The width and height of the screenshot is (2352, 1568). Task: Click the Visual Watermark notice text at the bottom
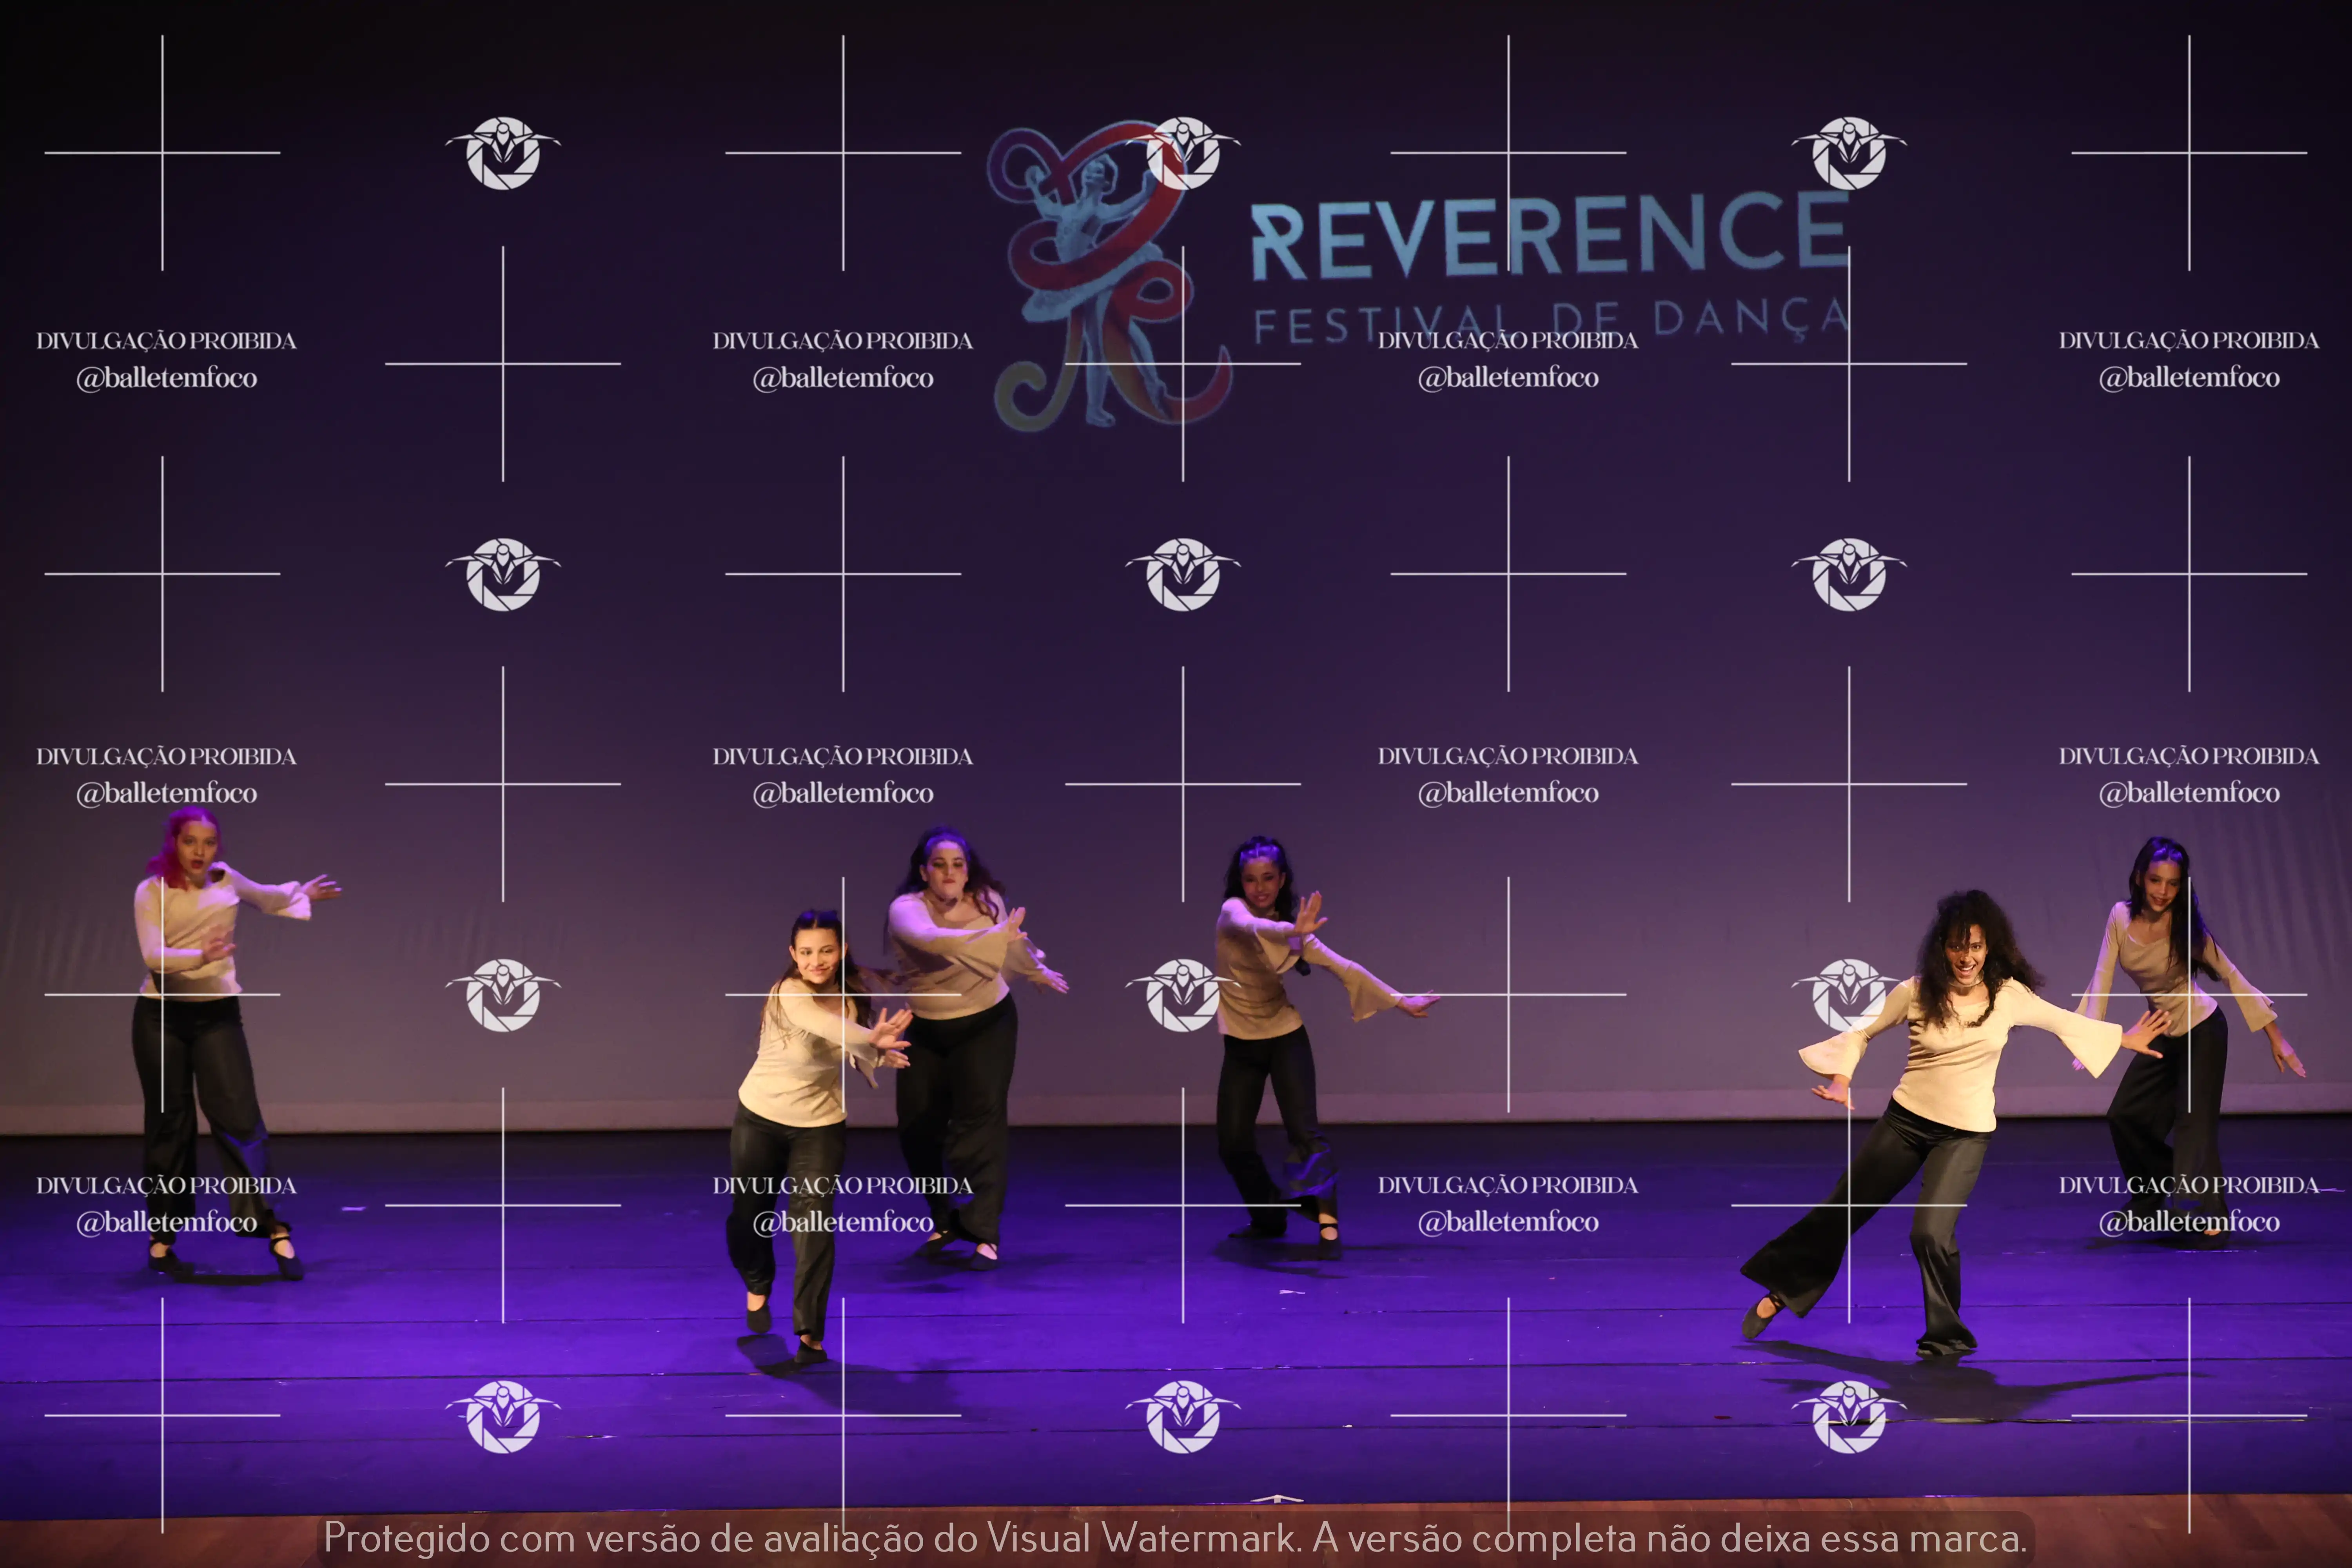click(x=1175, y=1538)
